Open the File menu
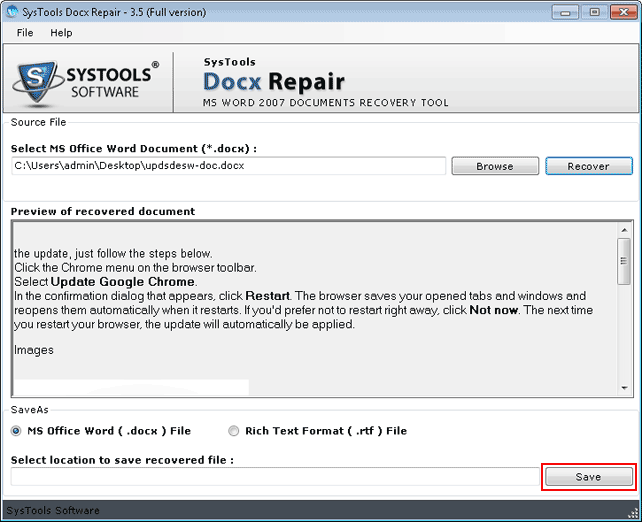The image size is (642, 522). pos(25,33)
